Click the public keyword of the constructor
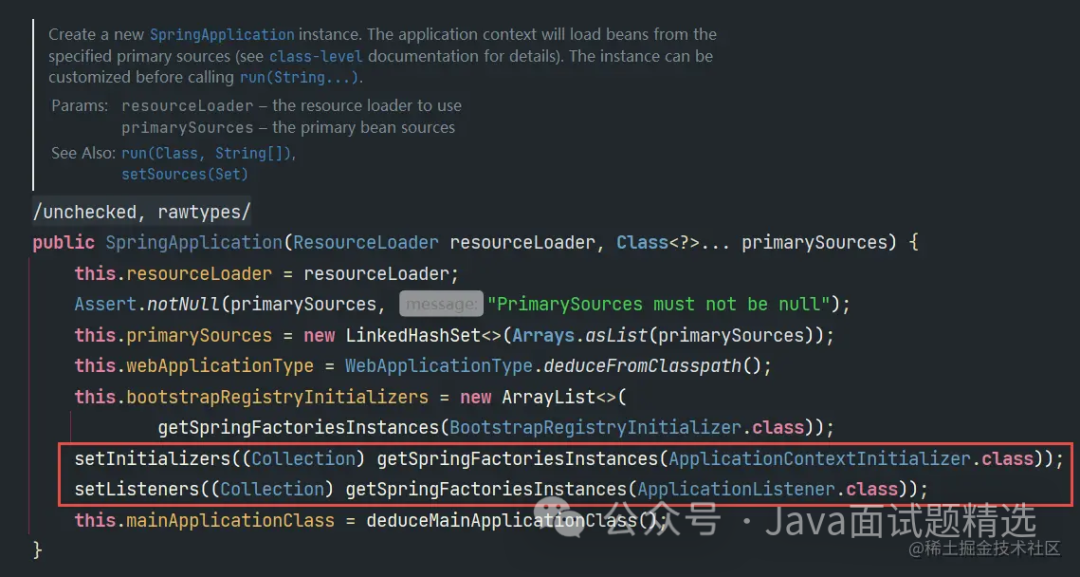This screenshot has height=577, width=1080. (x=63, y=242)
